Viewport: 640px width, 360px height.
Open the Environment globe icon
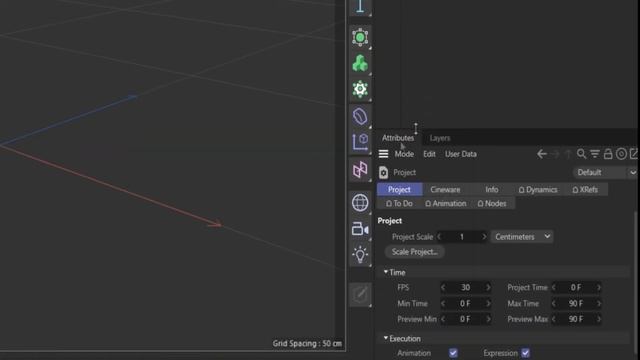pyautogui.click(x=360, y=202)
